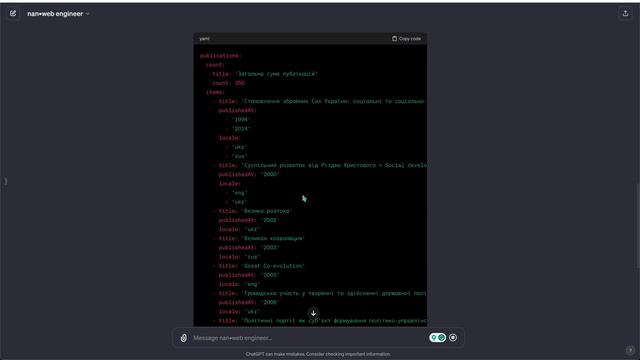Click the 'ChatGPT can make mistakes' disclaimer
This screenshot has width=640, height=360.
318,354
